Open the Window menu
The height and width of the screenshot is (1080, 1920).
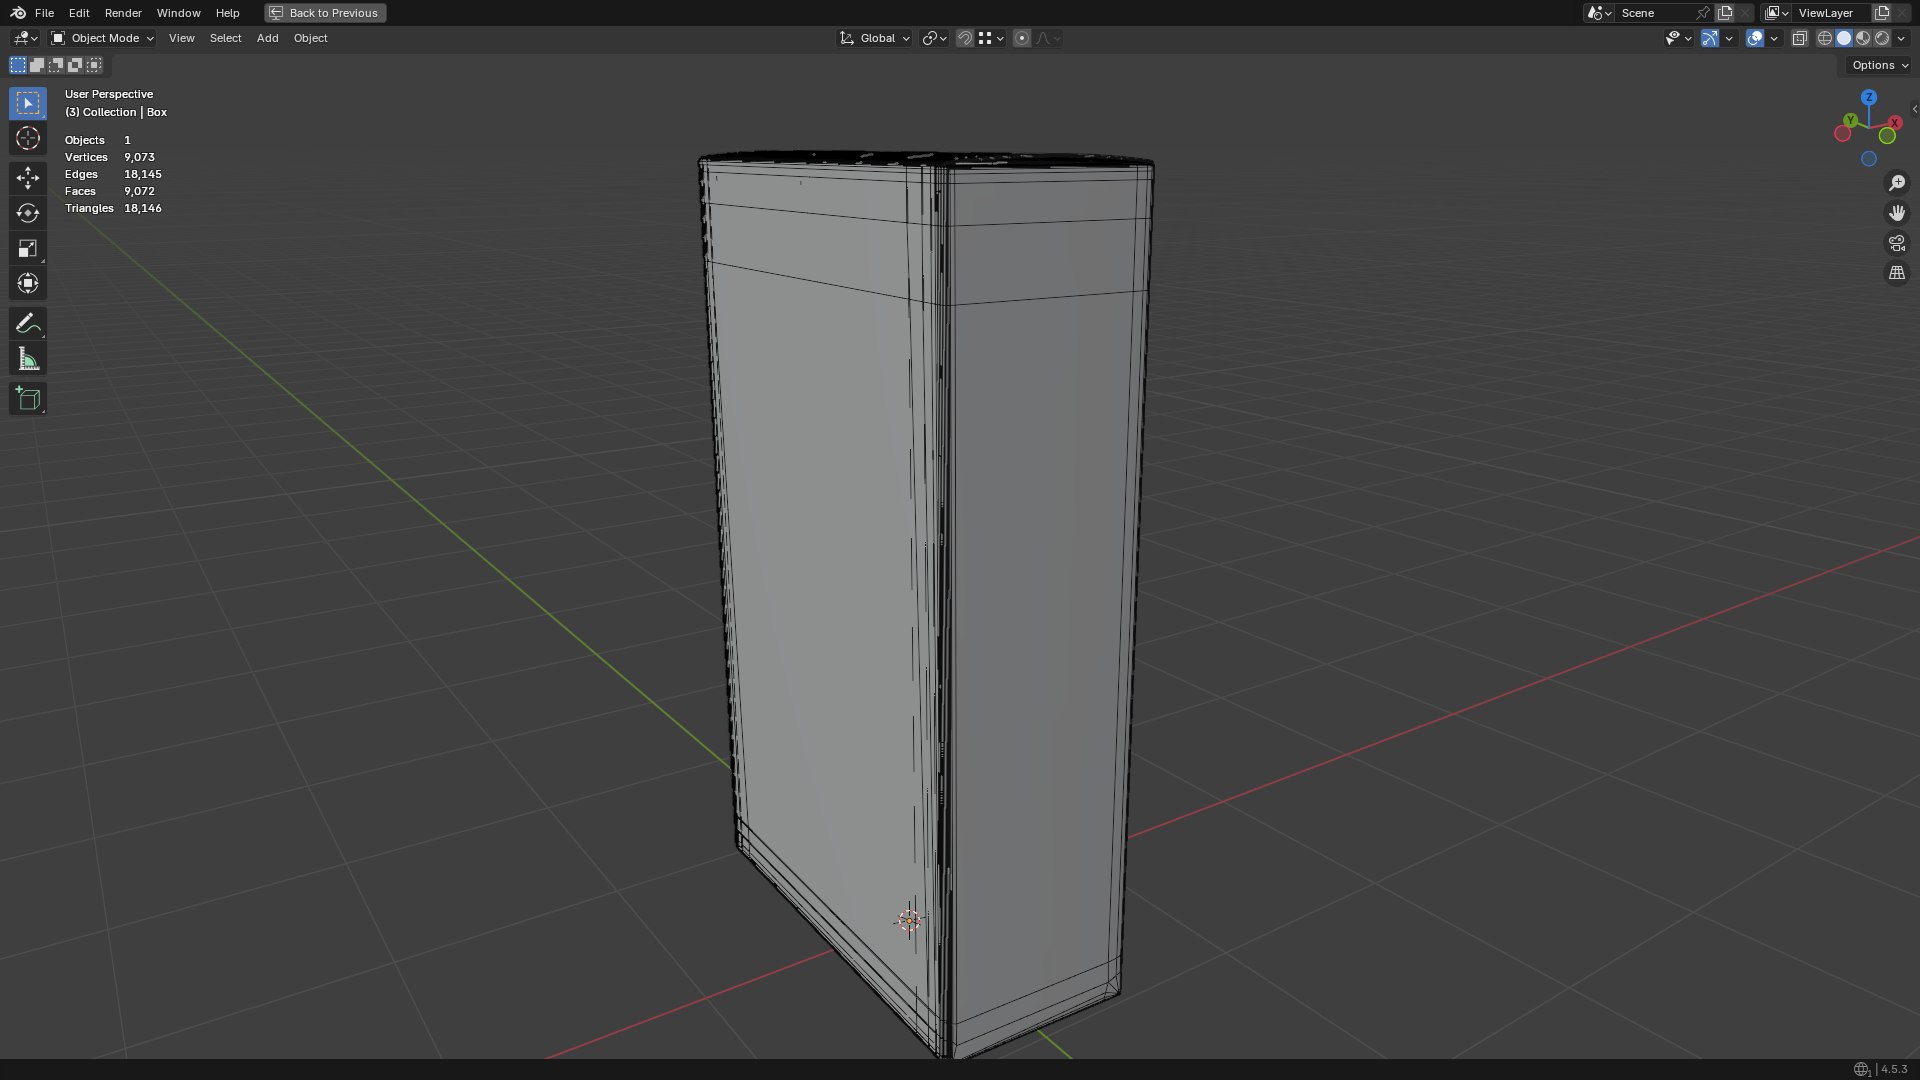point(178,13)
